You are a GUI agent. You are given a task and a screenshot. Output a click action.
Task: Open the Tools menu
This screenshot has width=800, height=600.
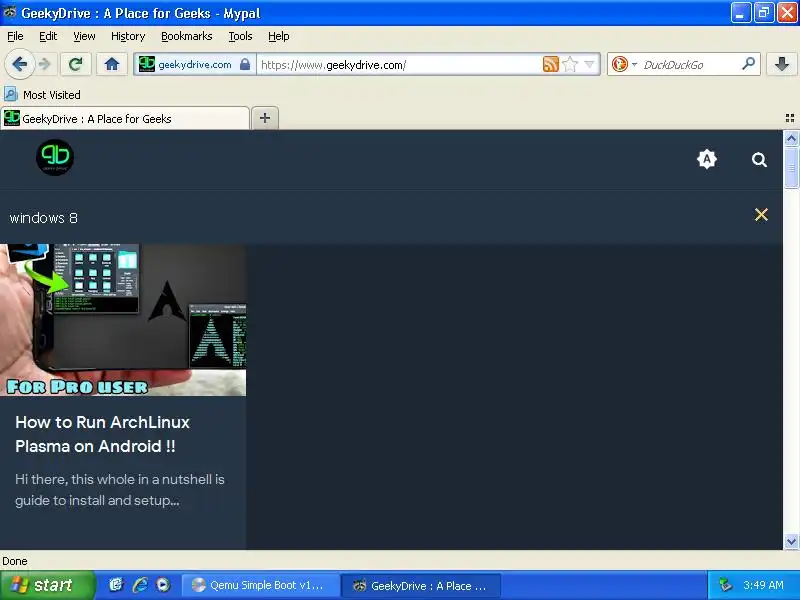point(240,36)
